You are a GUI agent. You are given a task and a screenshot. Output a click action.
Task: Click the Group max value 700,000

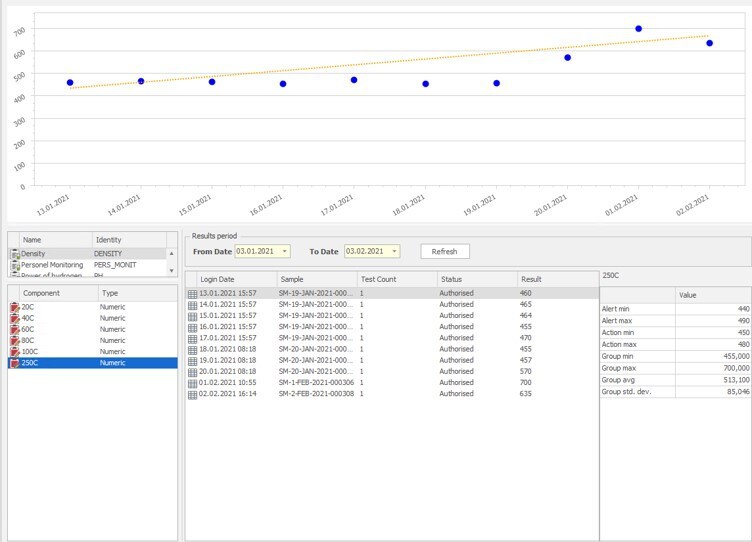tap(736, 368)
